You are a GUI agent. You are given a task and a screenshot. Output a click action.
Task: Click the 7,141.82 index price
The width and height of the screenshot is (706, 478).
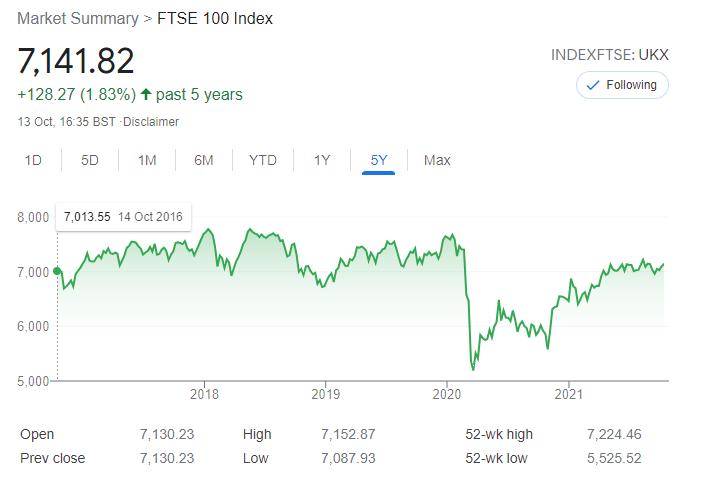[76, 61]
